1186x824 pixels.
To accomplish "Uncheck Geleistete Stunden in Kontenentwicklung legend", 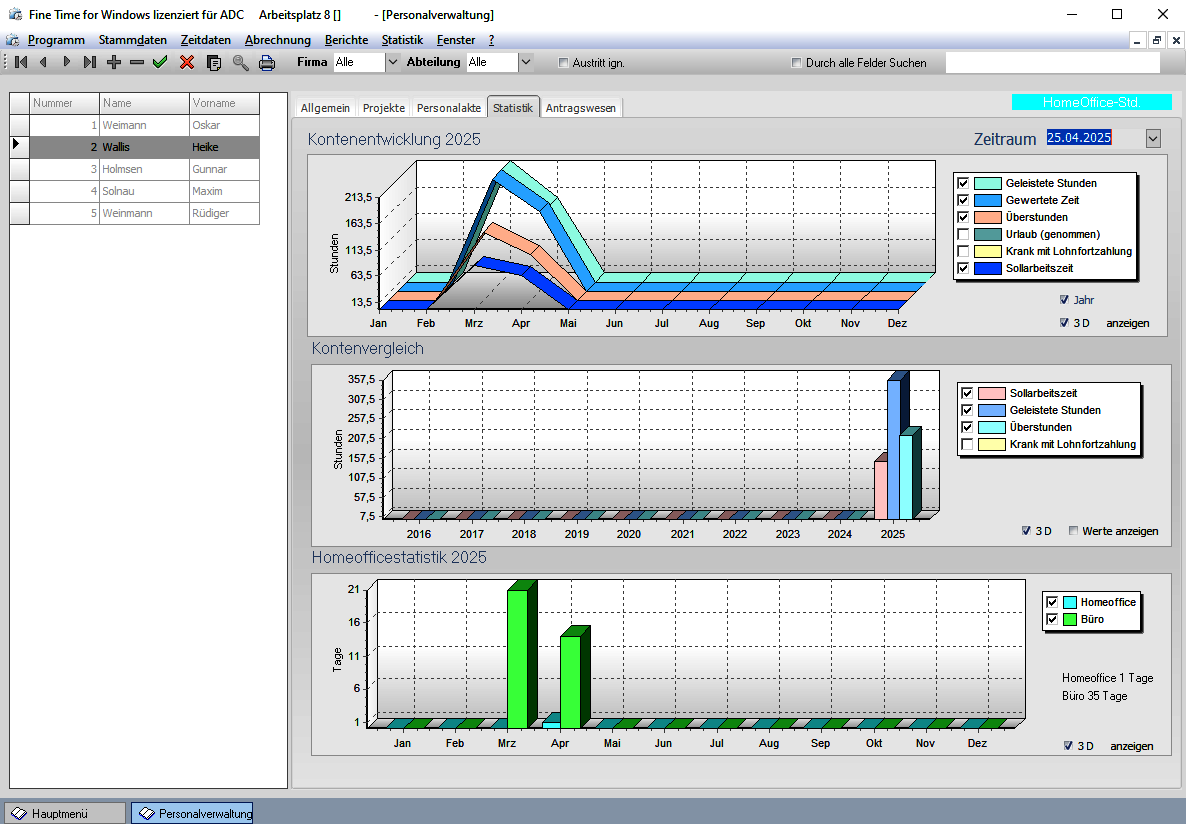I will 963,183.
